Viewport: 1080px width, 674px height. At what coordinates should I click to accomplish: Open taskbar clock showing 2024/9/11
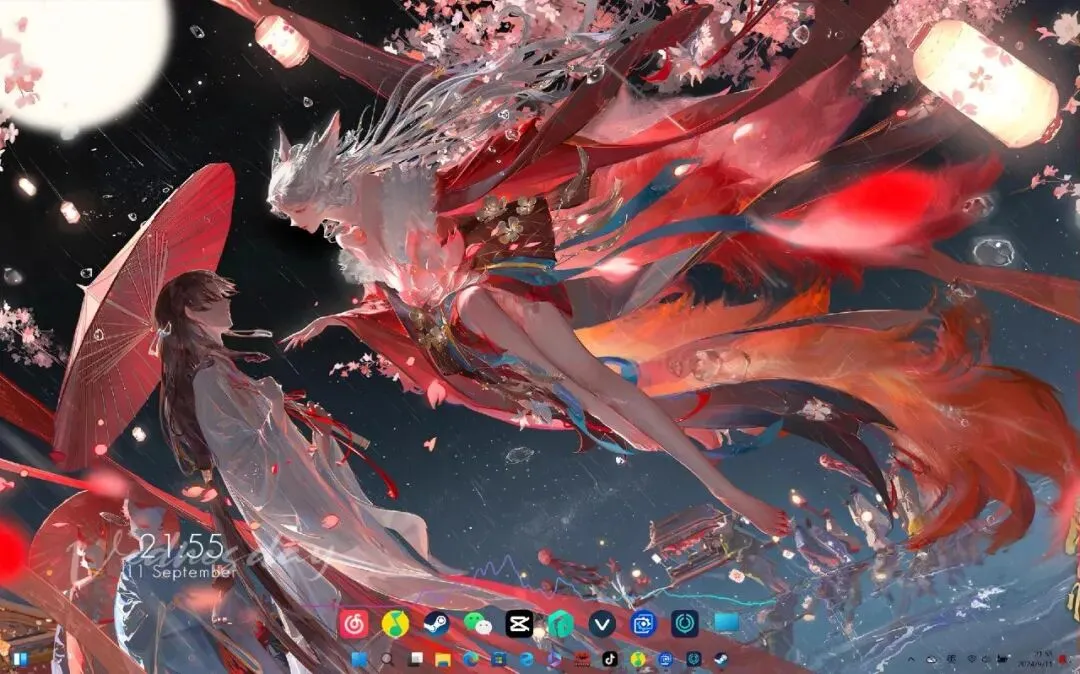tap(1035, 659)
